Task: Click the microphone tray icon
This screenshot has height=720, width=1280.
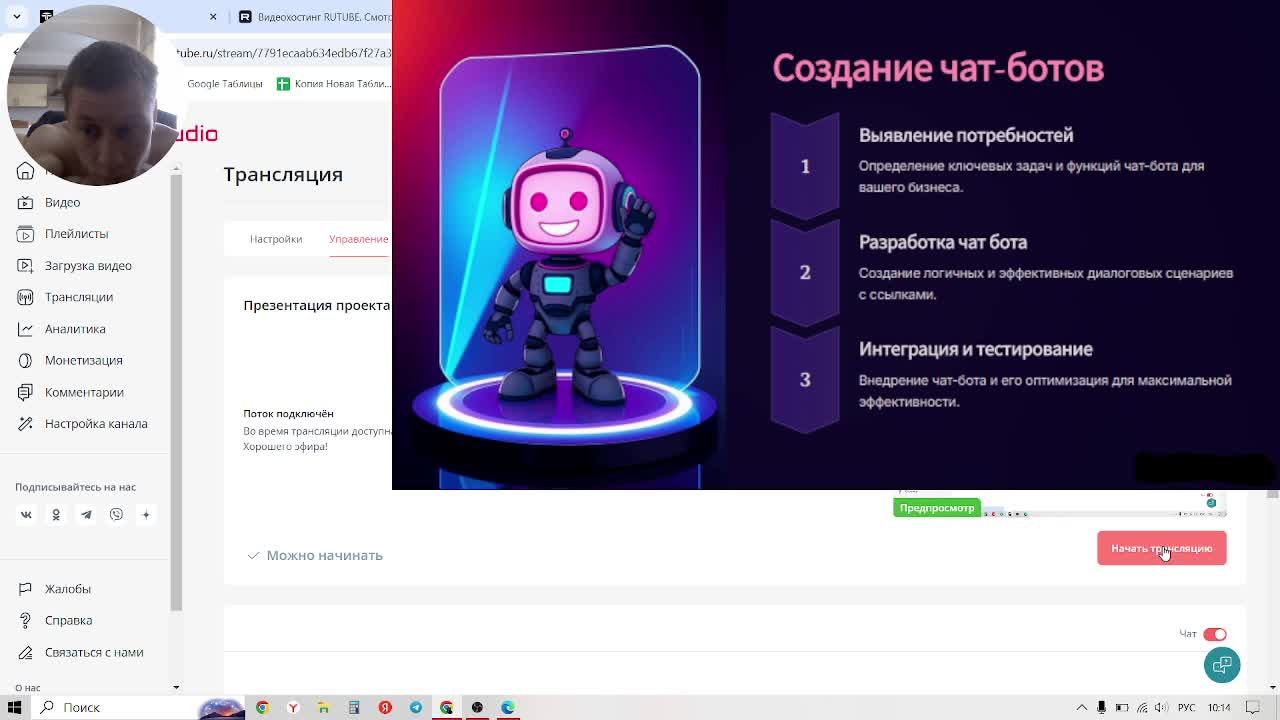Action: coord(1101,707)
